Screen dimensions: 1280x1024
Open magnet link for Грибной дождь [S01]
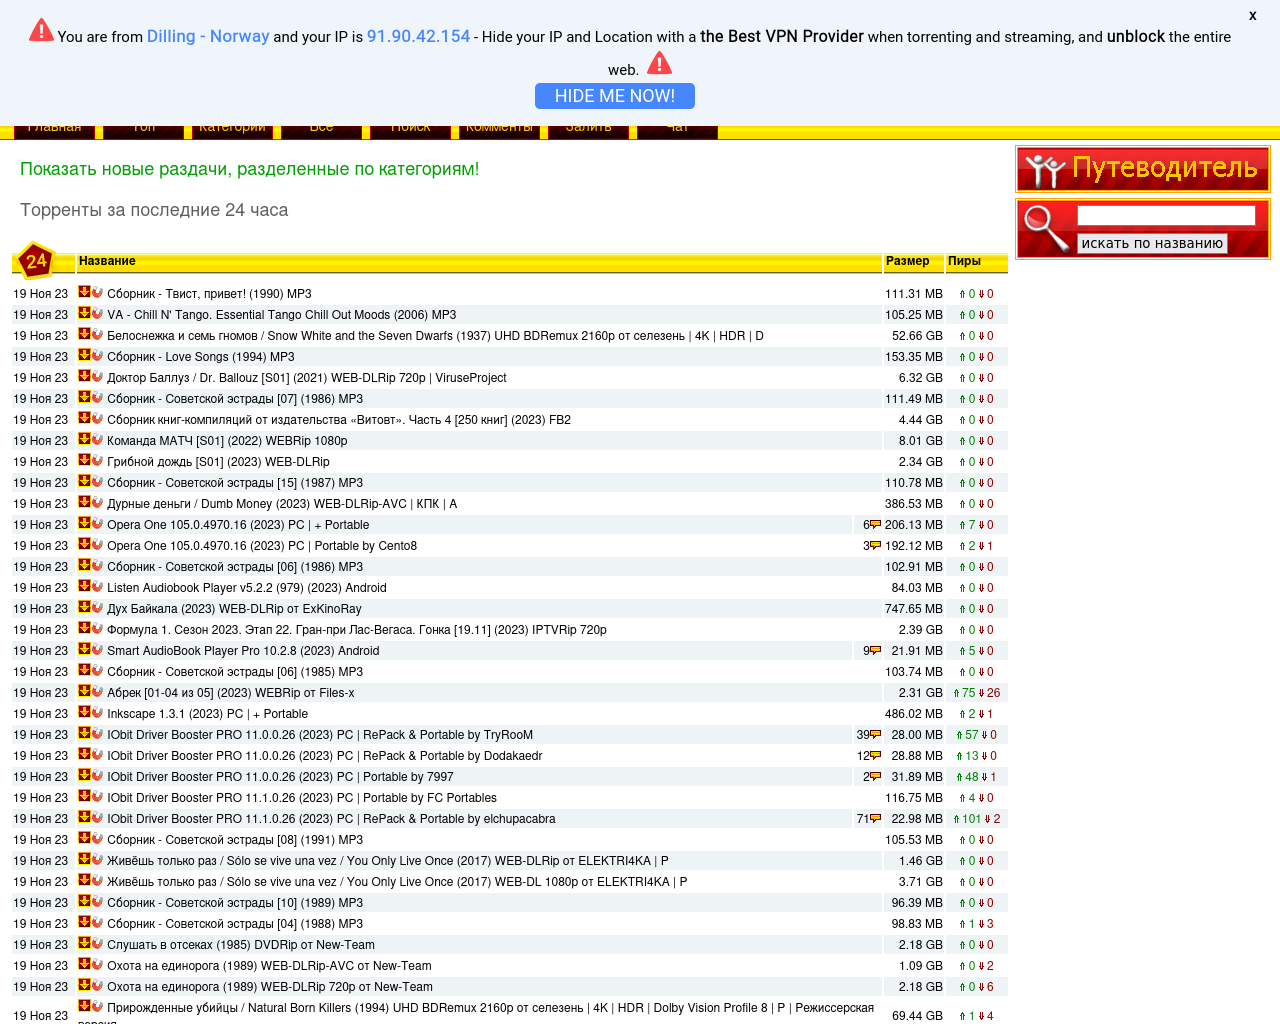pyautogui.click(x=97, y=461)
